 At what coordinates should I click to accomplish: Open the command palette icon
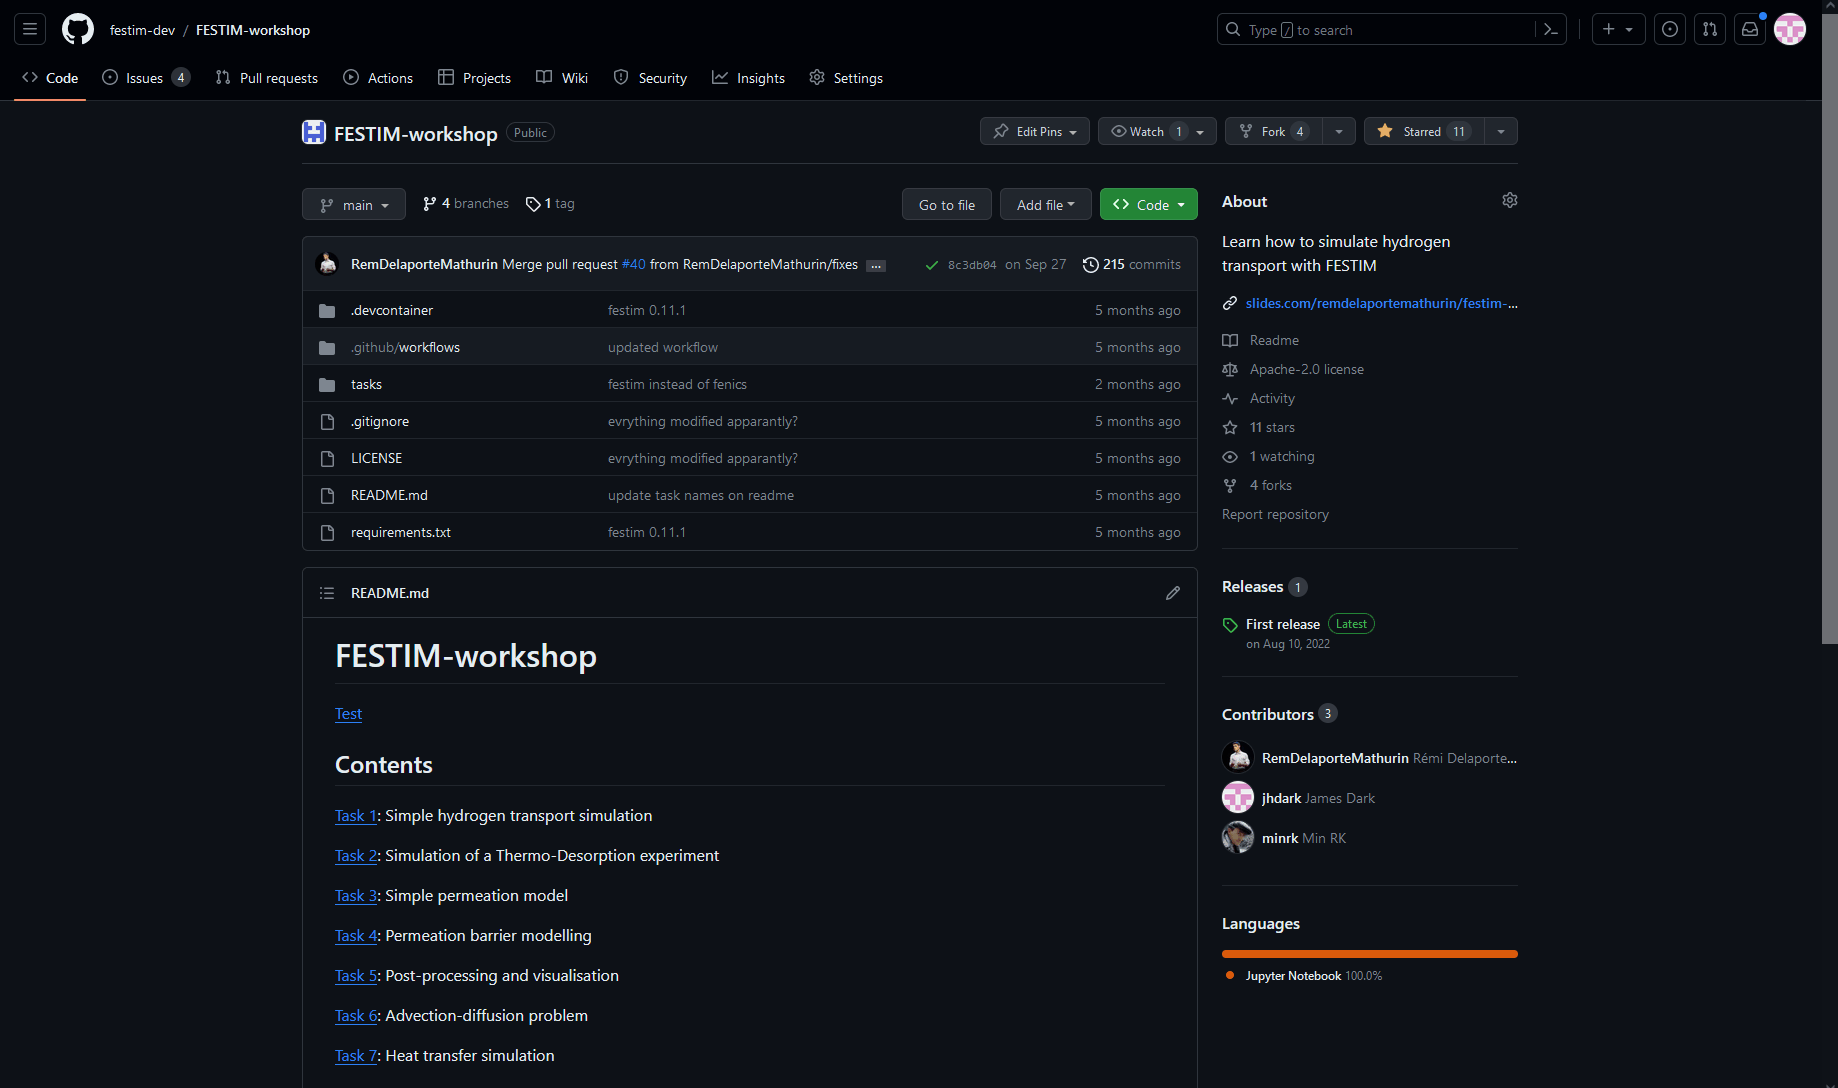(x=1551, y=30)
